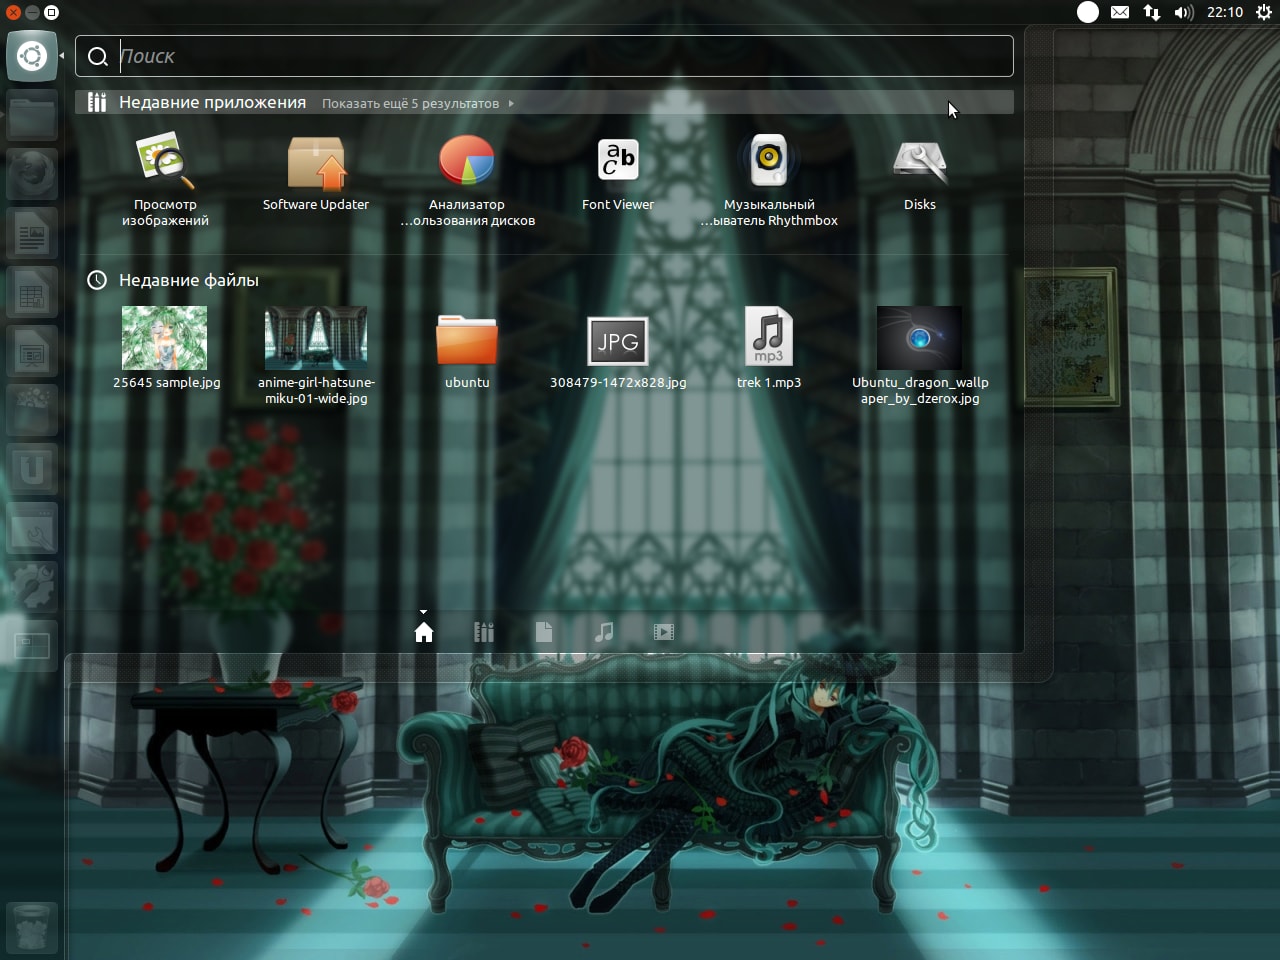Close the Dash with the orange close button

tap(13, 12)
